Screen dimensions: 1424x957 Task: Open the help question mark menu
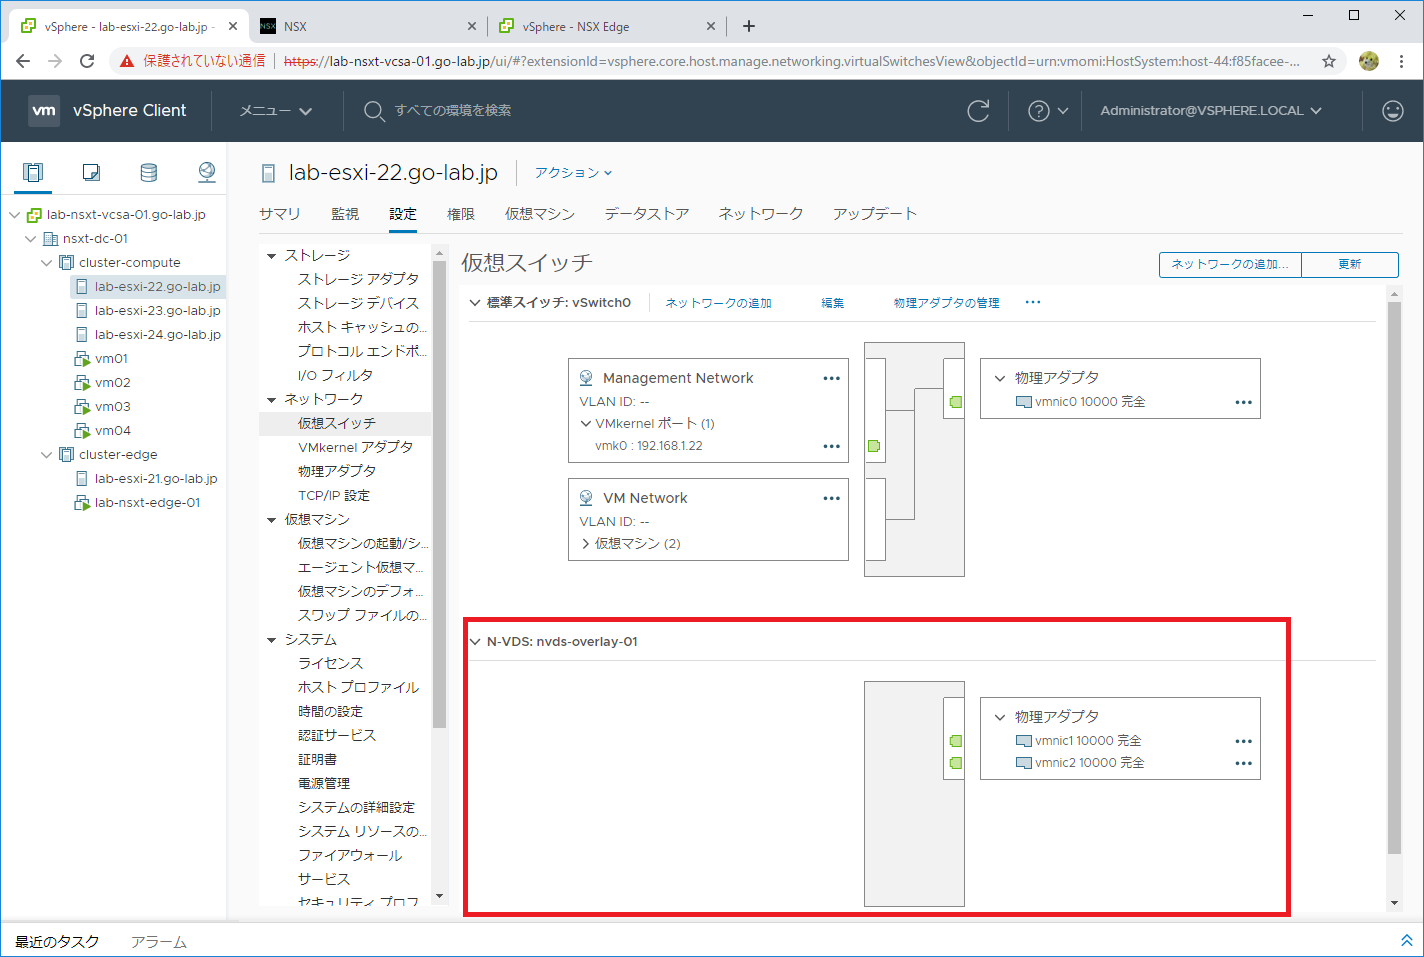pos(1048,111)
